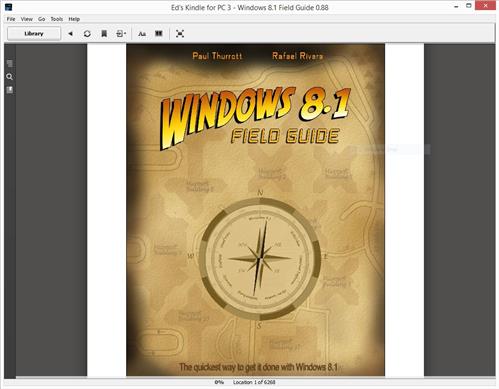Open font and text settings (Aa)
The image size is (499, 389).
click(x=142, y=34)
